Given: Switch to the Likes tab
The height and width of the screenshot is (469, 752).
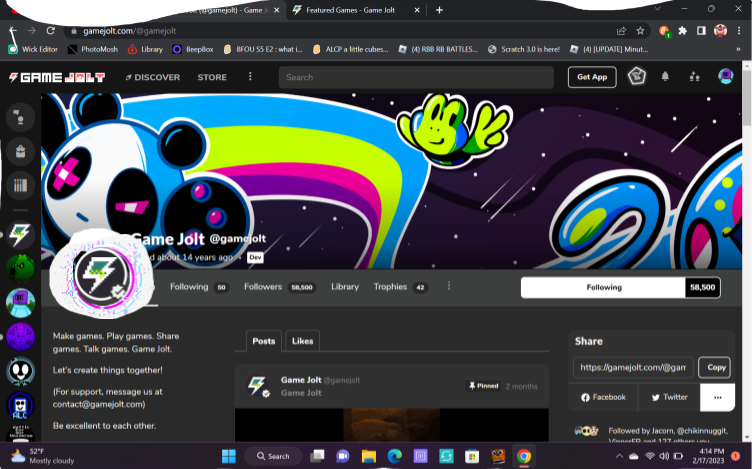Looking at the screenshot, I should [302, 341].
